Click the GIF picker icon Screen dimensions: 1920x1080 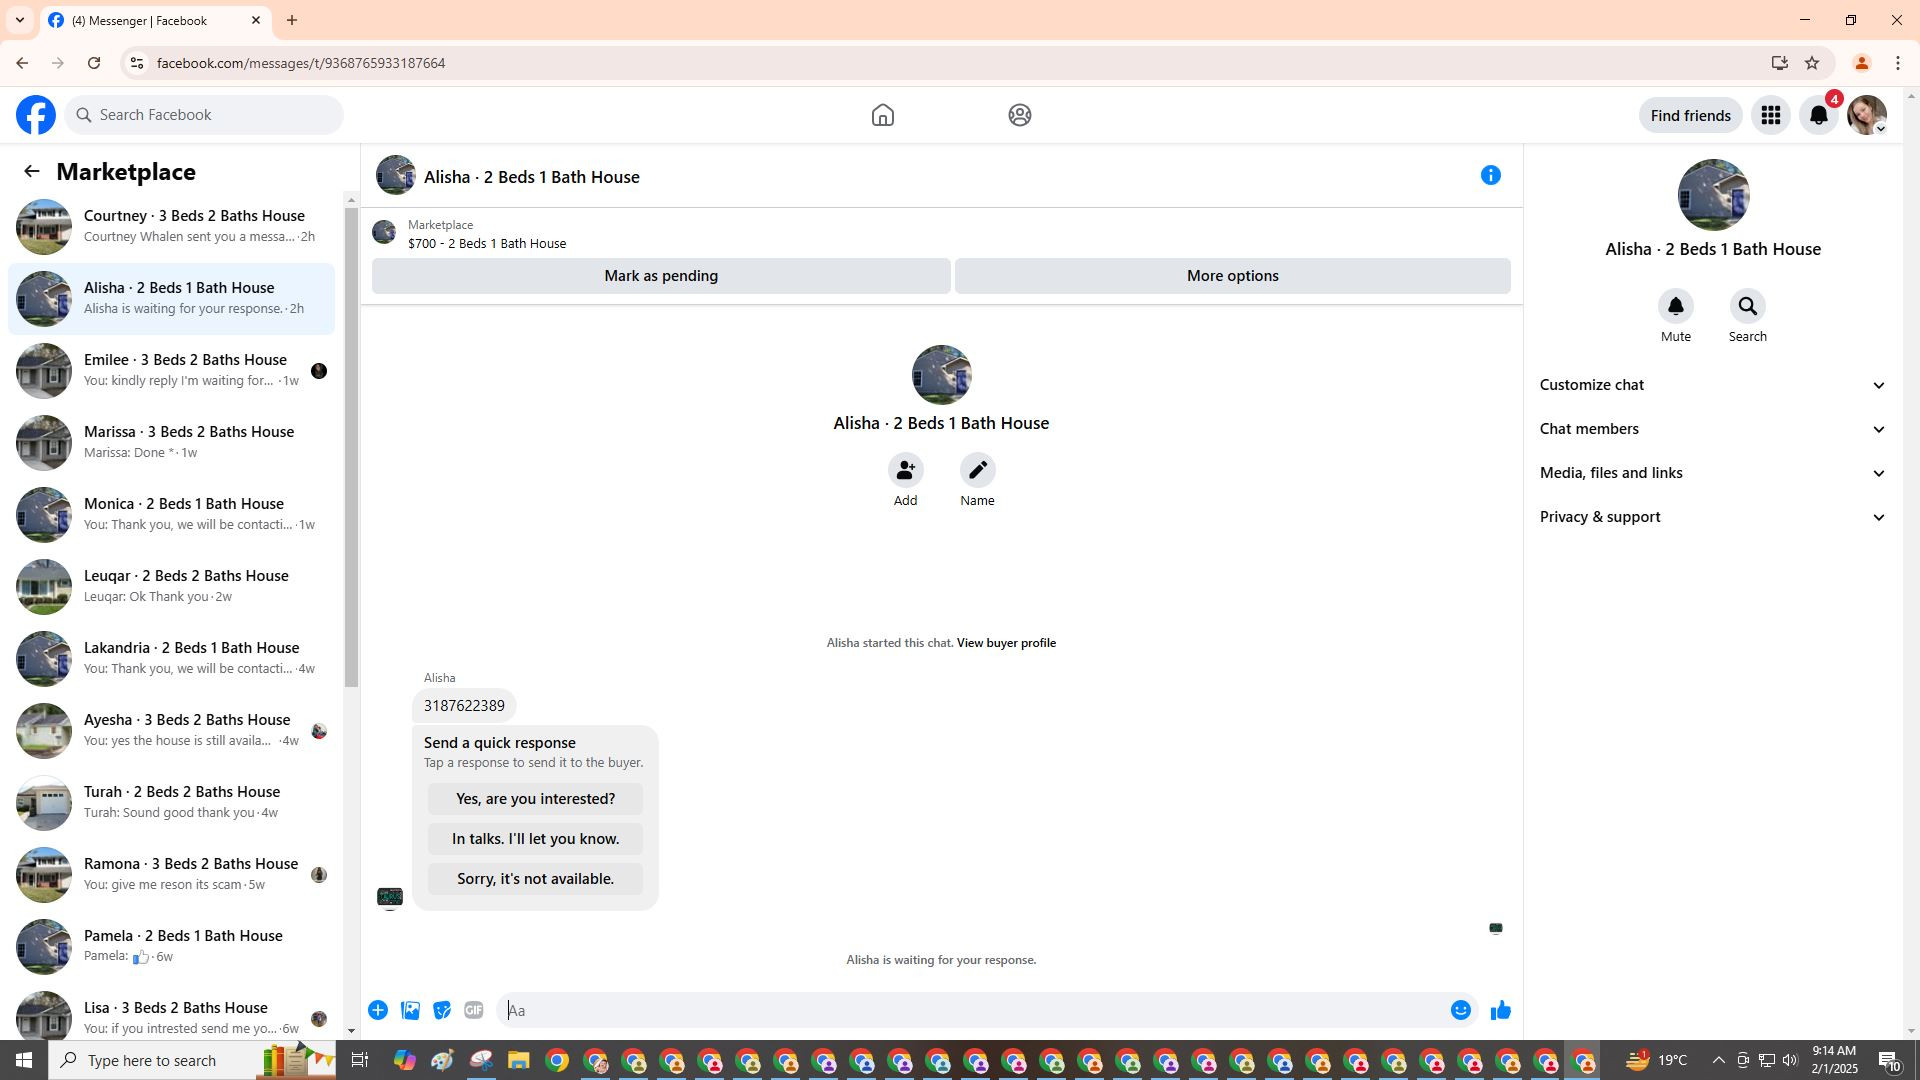pyautogui.click(x=474, y=1011)
